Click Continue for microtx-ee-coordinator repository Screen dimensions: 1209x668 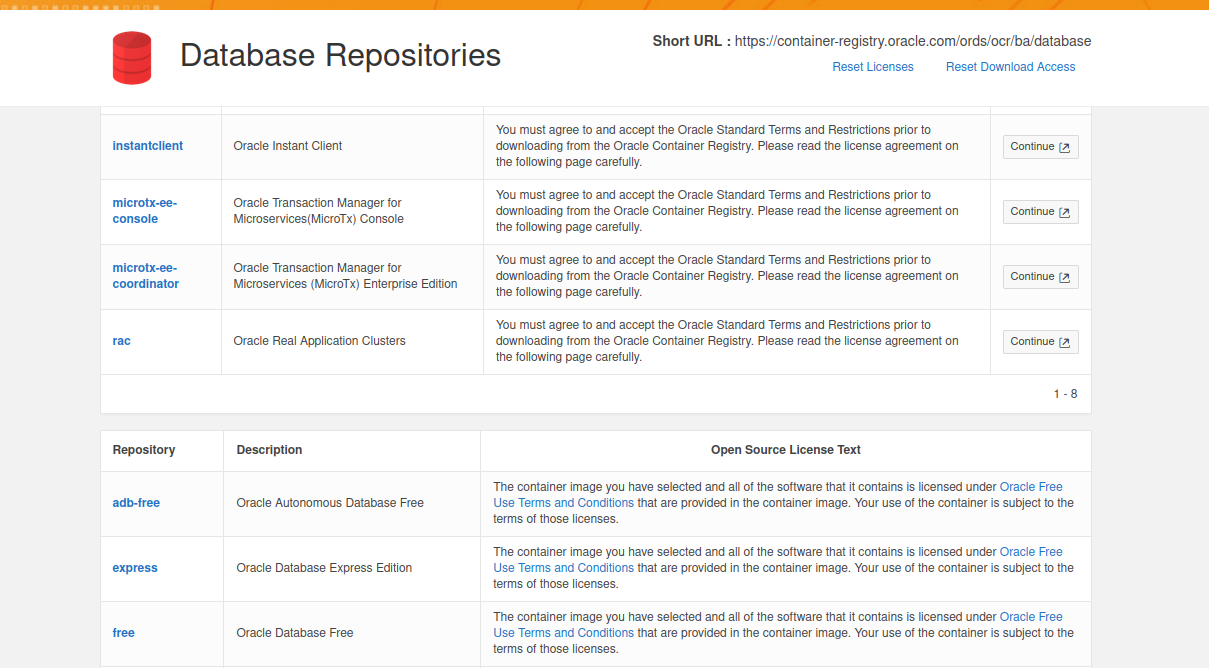coord(1040,277)
